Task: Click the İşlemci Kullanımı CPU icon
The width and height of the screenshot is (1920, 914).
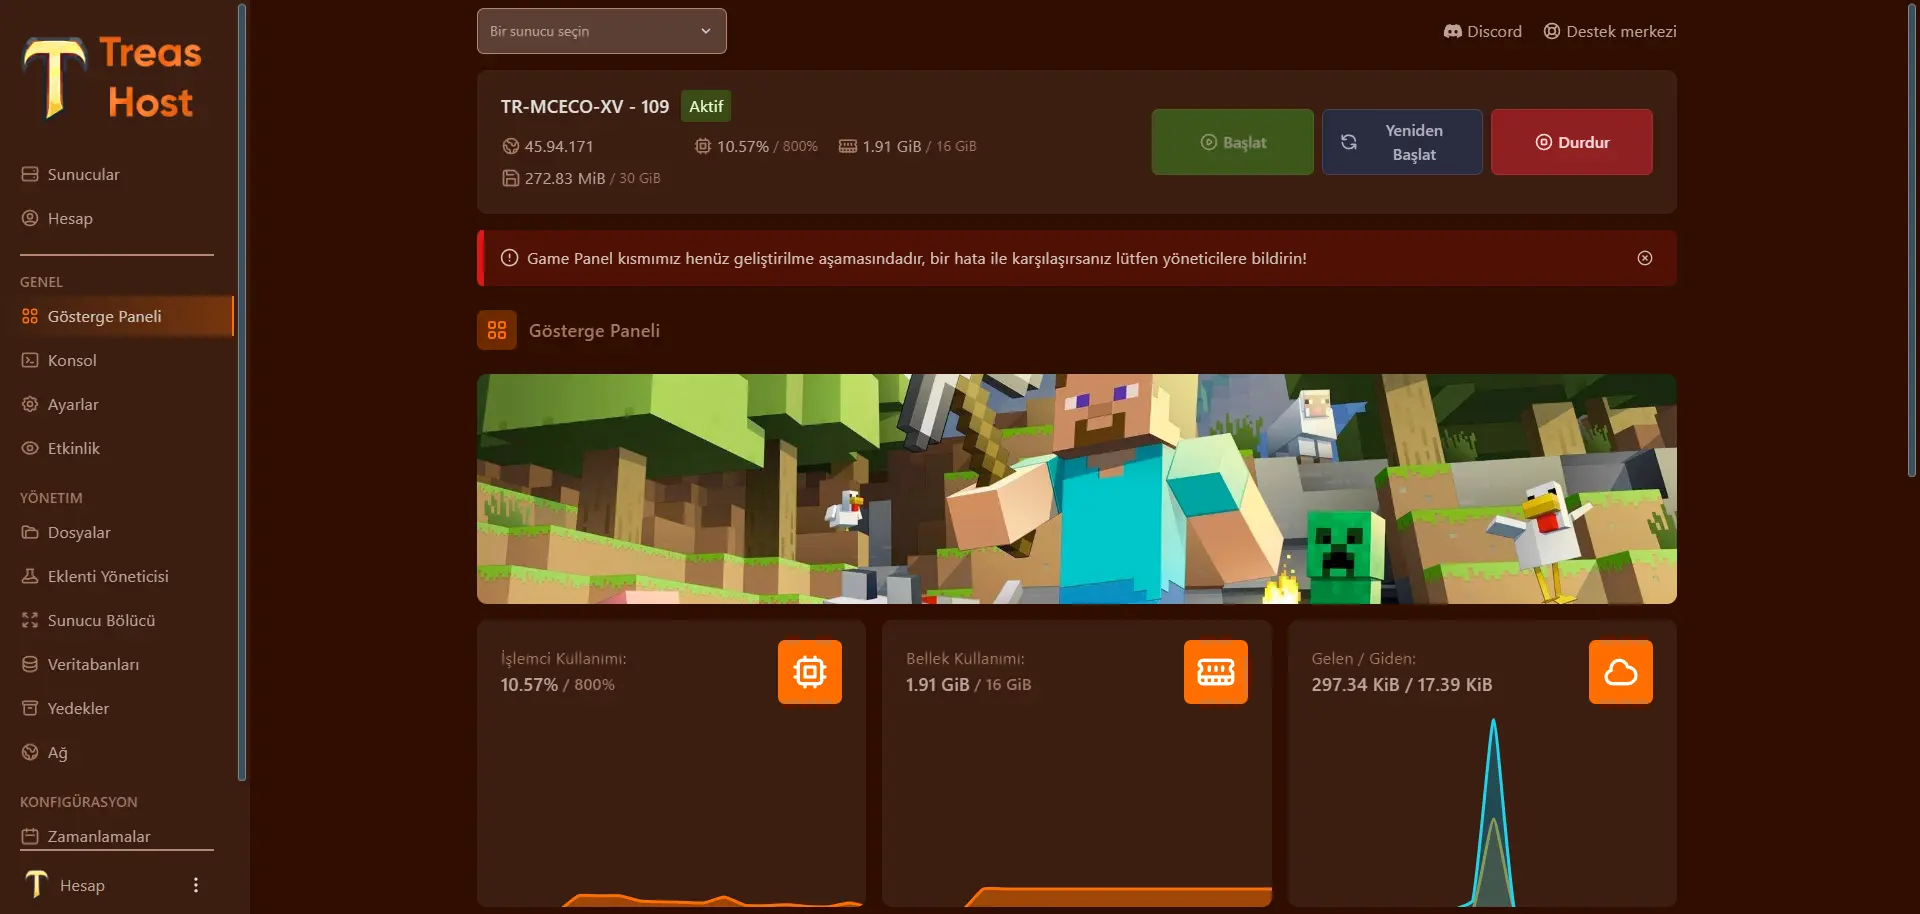Action: tap(810, 672)
